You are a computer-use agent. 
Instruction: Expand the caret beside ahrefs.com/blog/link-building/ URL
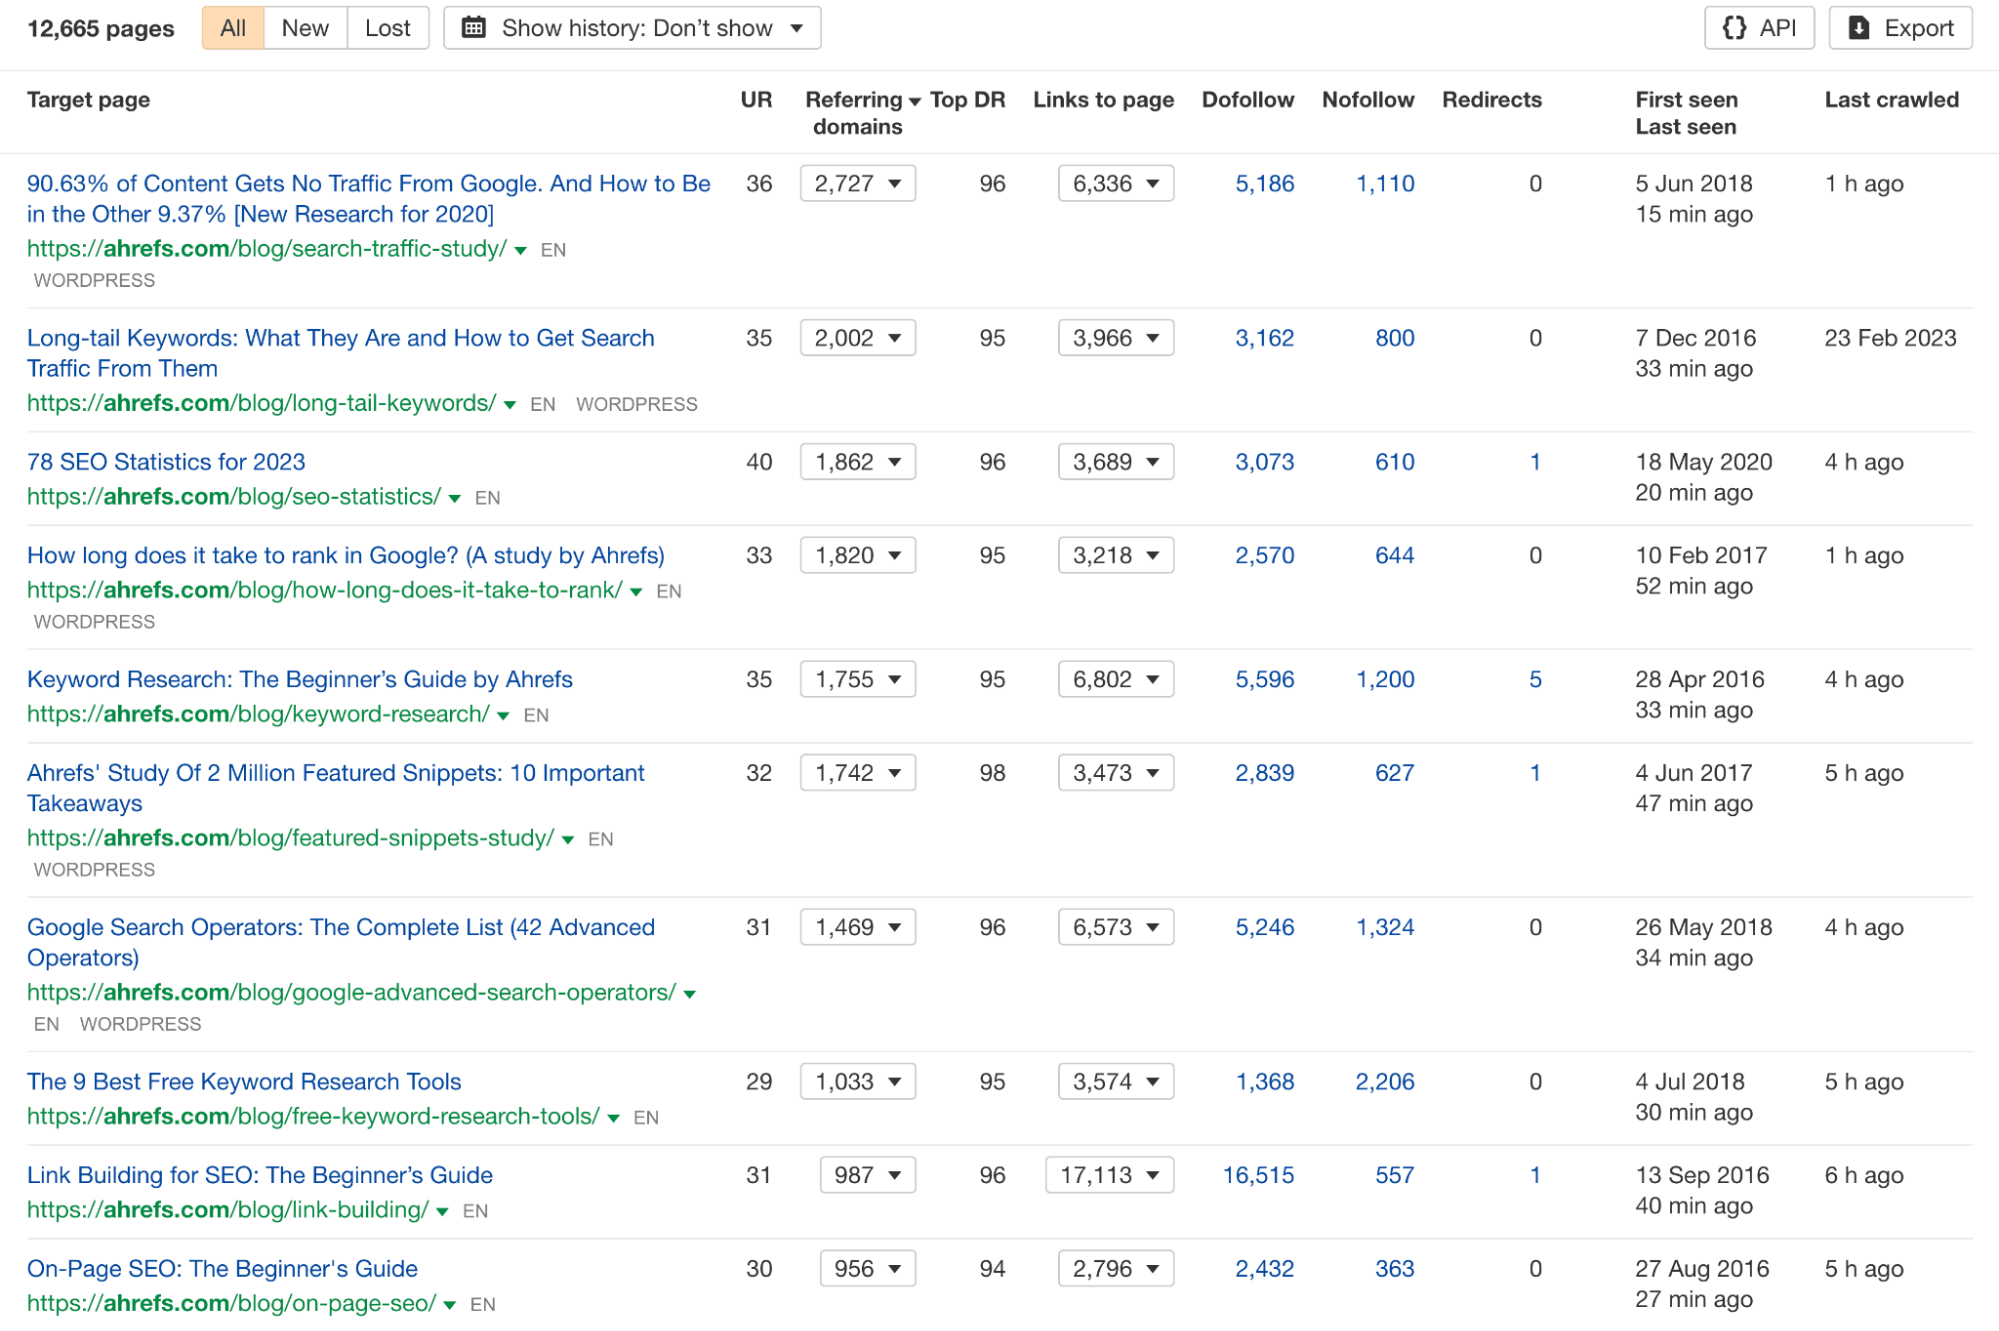(441, 1210)
